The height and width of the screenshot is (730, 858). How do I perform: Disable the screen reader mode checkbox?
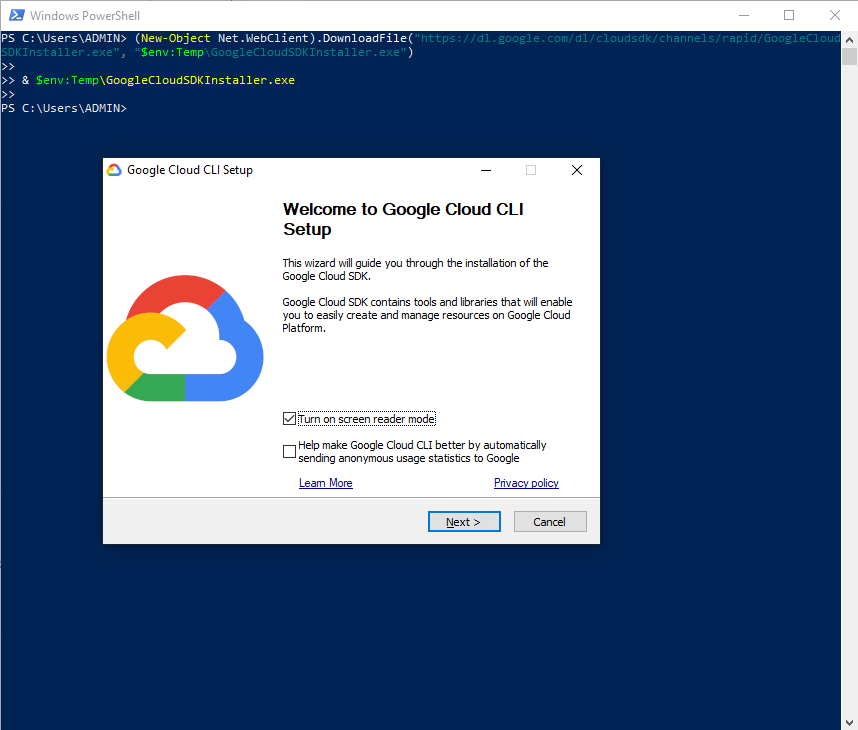290,419
